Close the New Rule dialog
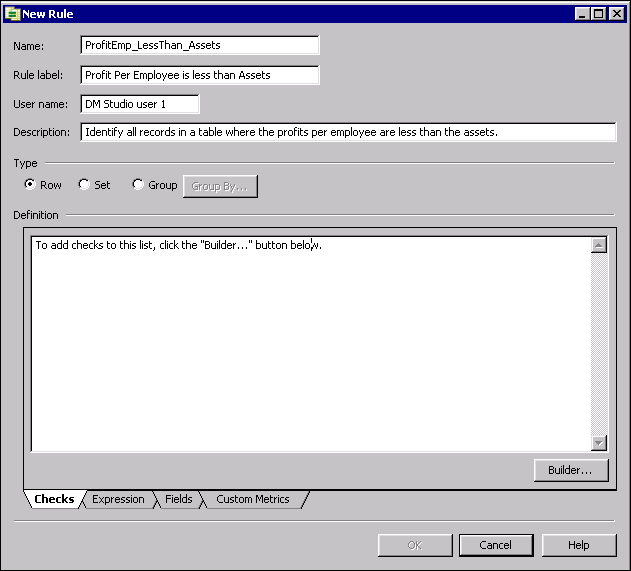Screen dimensions: 631x571 click(x=616, y=14)
